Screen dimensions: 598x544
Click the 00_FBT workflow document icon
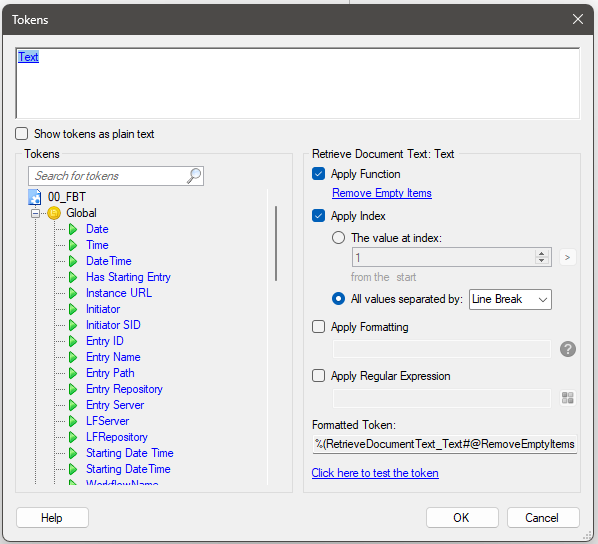35,197
